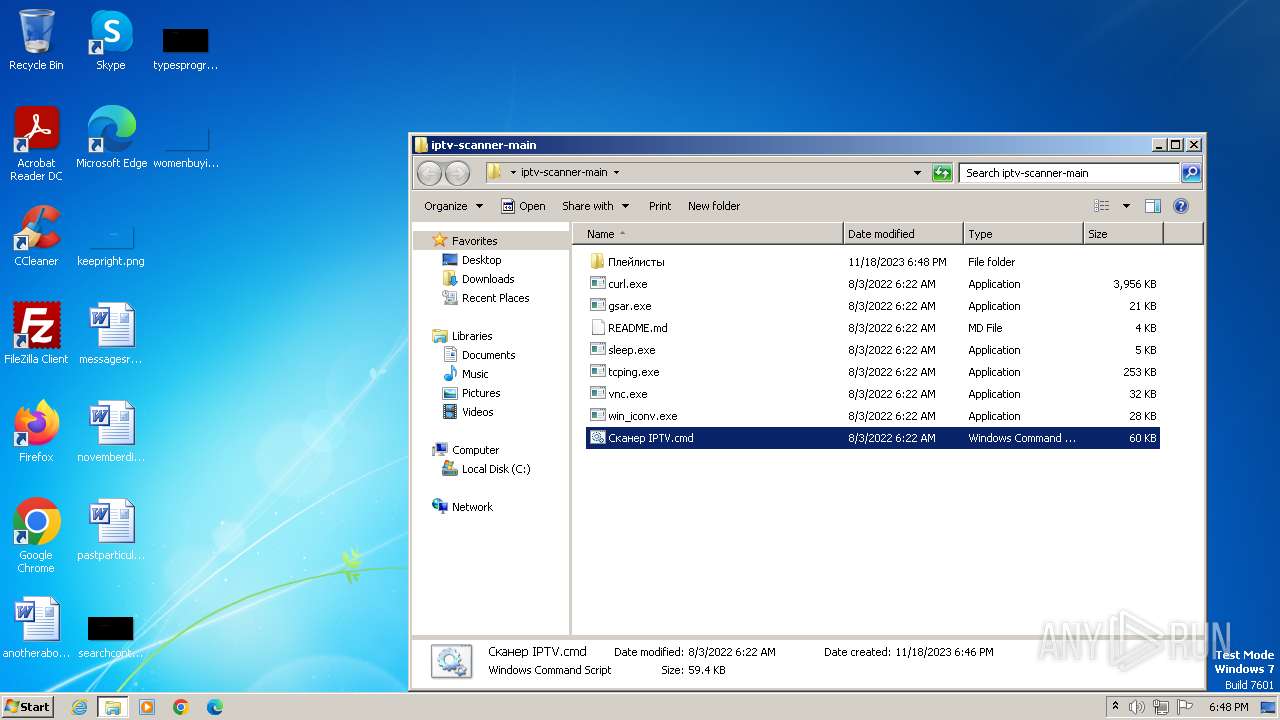Launch Skype from the desktop shortcut
Image resolution: width=1280 pixels, height=720 pixels.
coord(110,40)
